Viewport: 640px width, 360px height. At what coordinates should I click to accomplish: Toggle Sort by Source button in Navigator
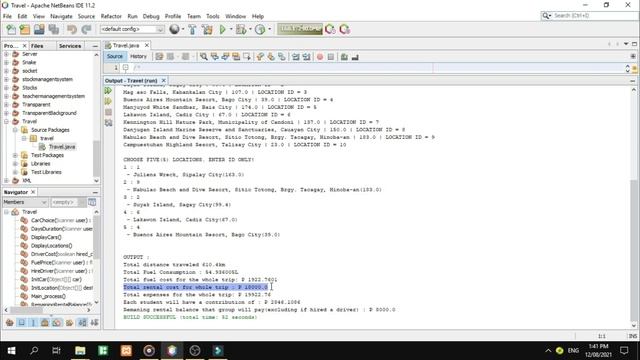tap(94, 323)
